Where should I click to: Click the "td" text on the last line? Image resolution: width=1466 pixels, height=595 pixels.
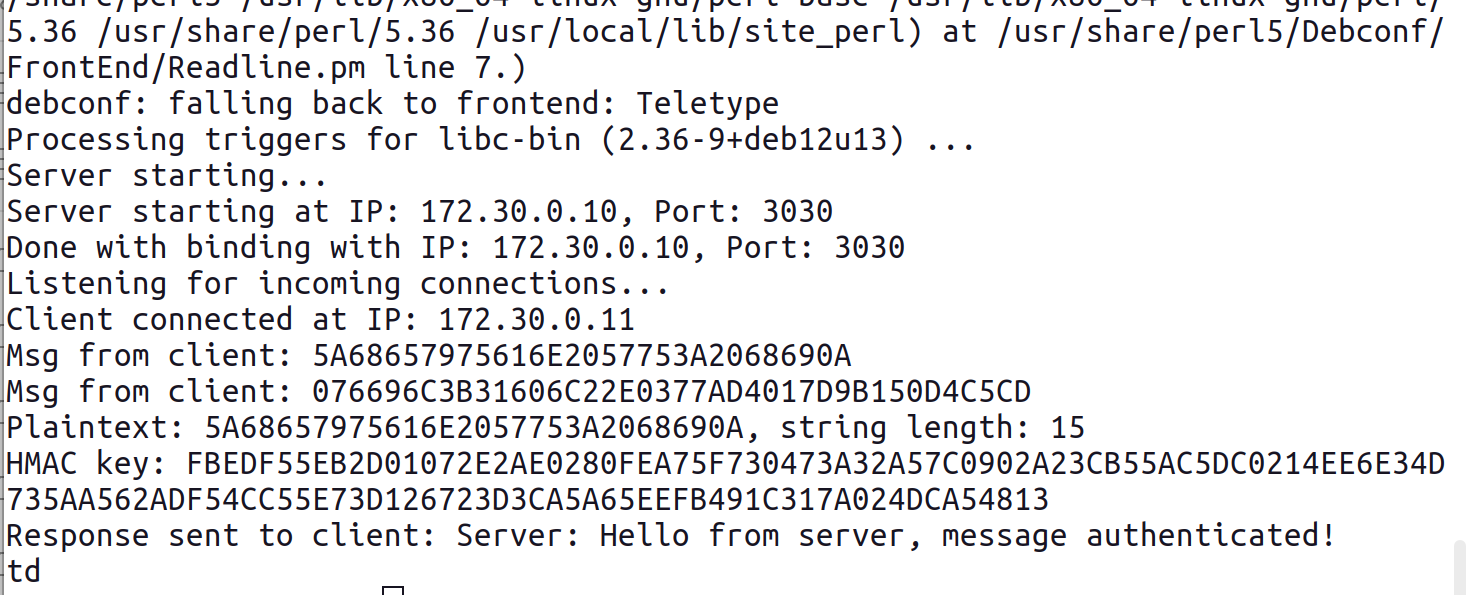point(24,572)
